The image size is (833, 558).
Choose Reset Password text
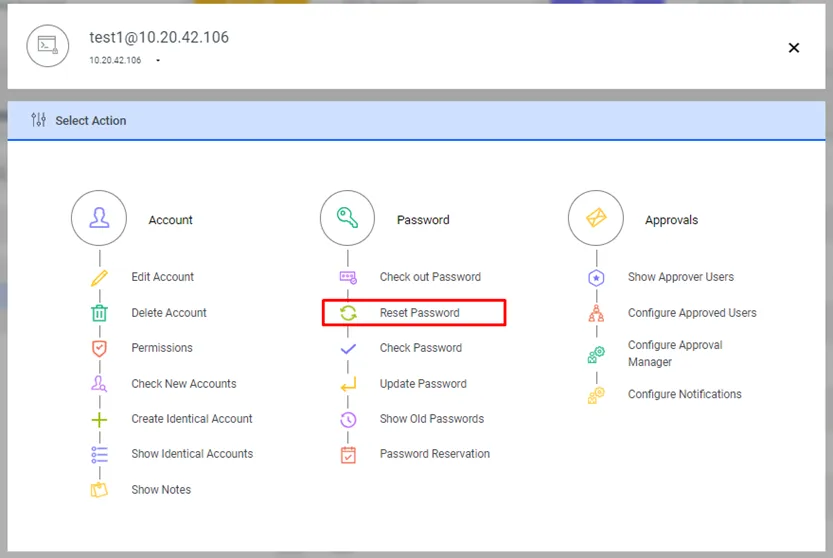coord(420,312)
